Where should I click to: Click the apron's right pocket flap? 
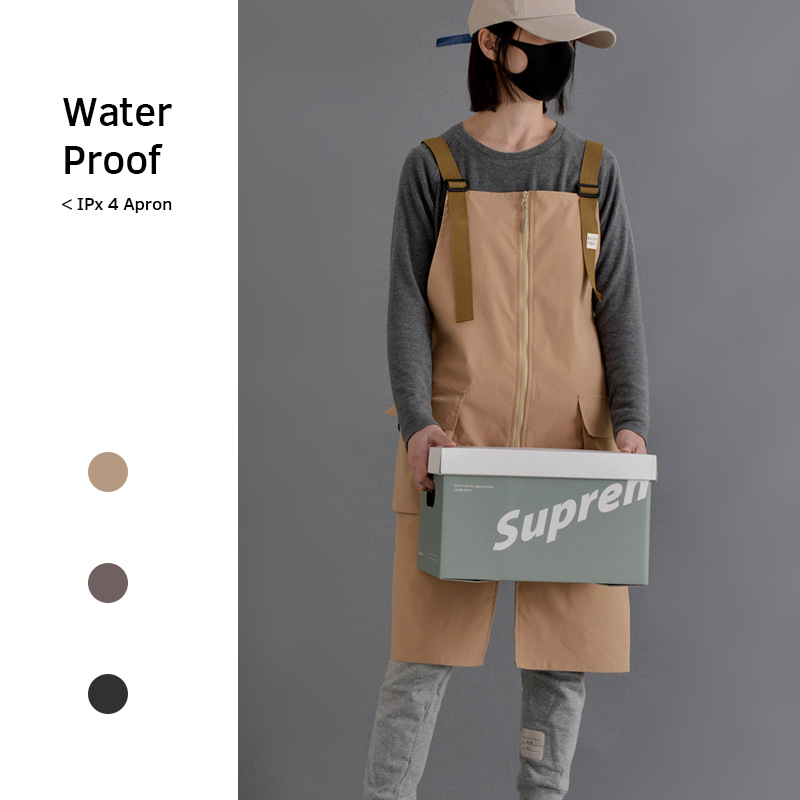pos(595,416)
